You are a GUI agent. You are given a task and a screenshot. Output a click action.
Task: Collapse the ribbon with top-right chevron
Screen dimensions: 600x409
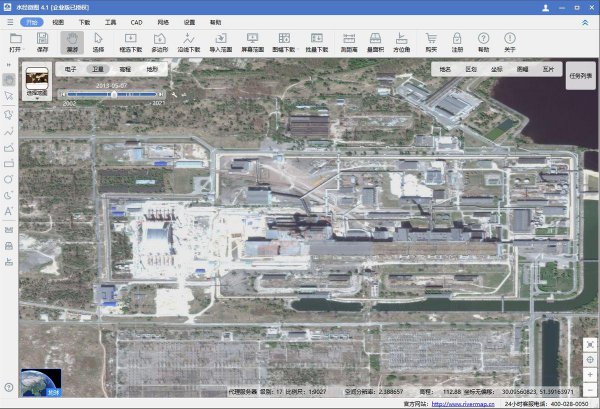[585, 20]
